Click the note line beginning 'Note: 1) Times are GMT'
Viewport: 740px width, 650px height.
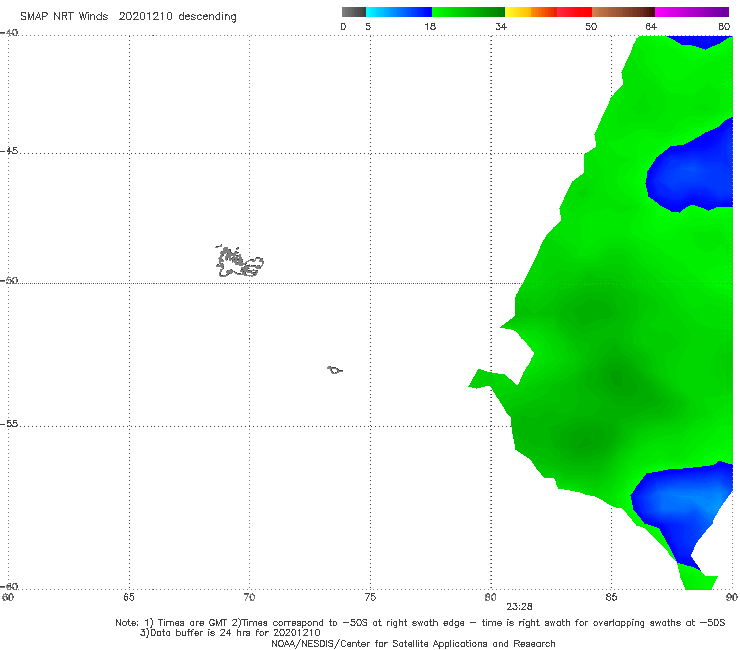pyautogui.click(x=420, y=623)
